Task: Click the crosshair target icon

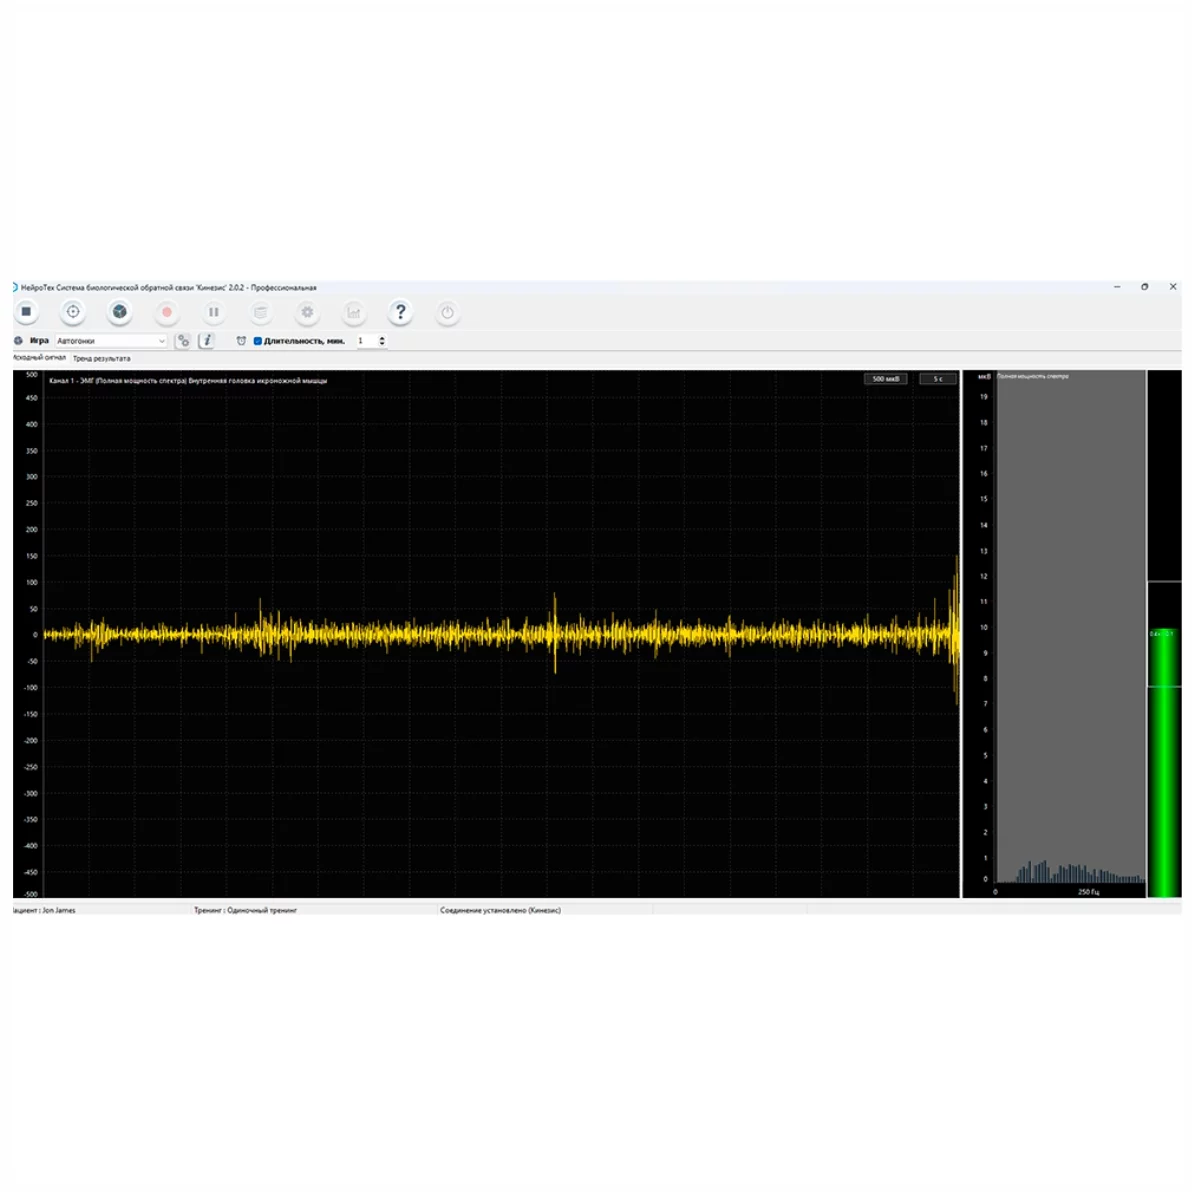Action: (x=73, y=312)
